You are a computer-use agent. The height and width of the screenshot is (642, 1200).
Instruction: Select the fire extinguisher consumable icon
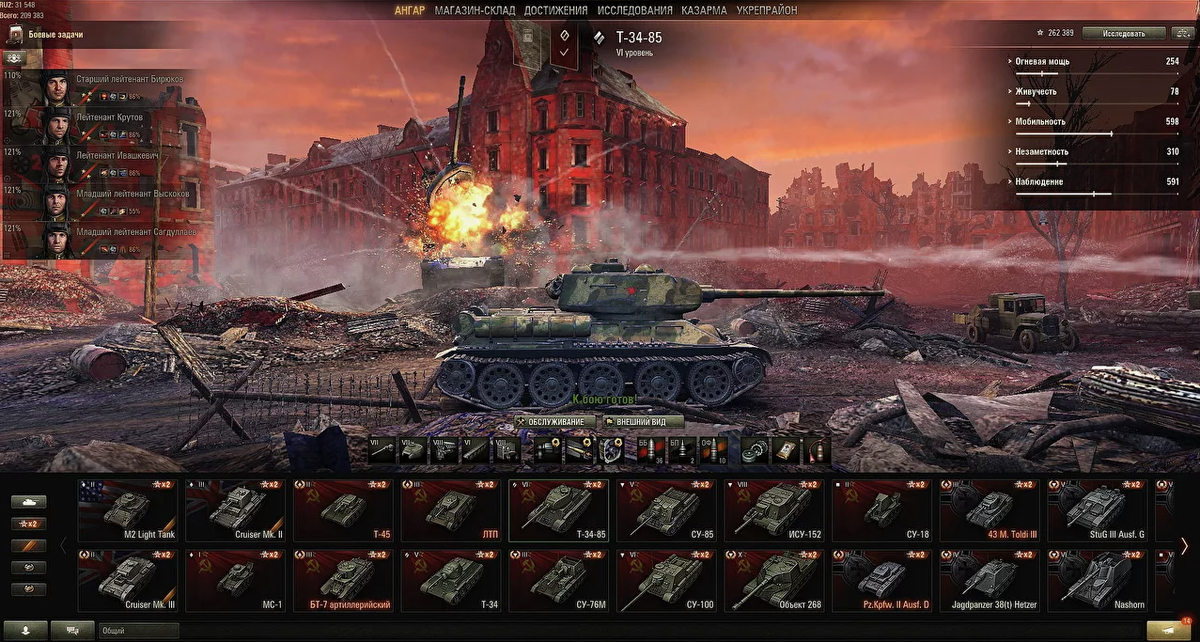click(816, 450)
